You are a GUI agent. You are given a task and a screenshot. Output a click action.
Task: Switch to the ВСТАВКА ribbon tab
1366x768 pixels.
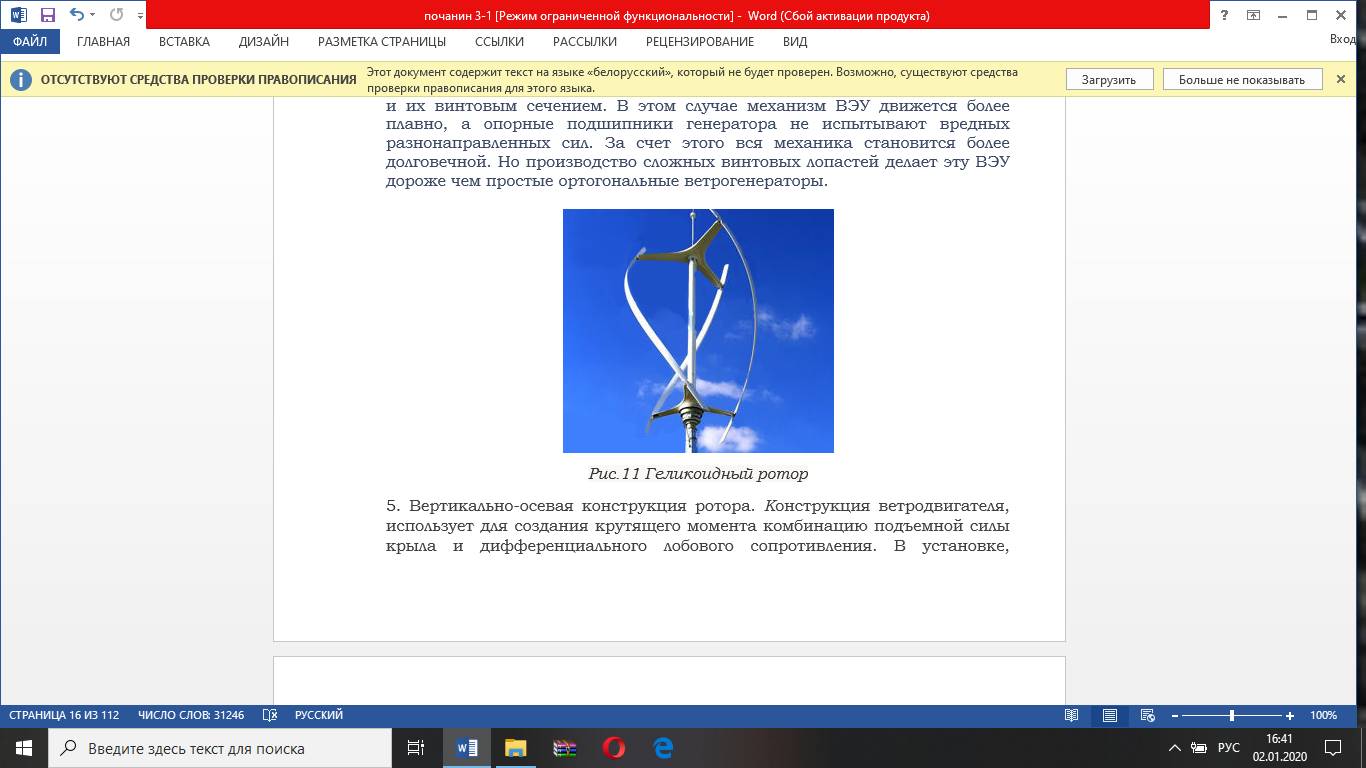pos(184,42)
